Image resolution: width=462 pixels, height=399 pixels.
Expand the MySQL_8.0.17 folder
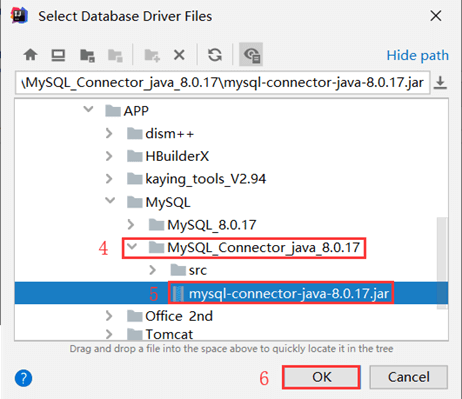(x=131, y=225)
